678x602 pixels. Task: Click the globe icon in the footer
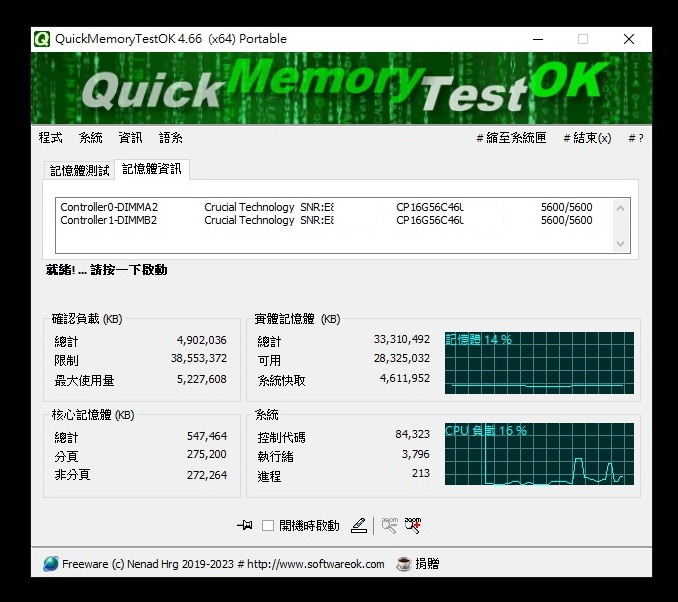pos(51,564)
